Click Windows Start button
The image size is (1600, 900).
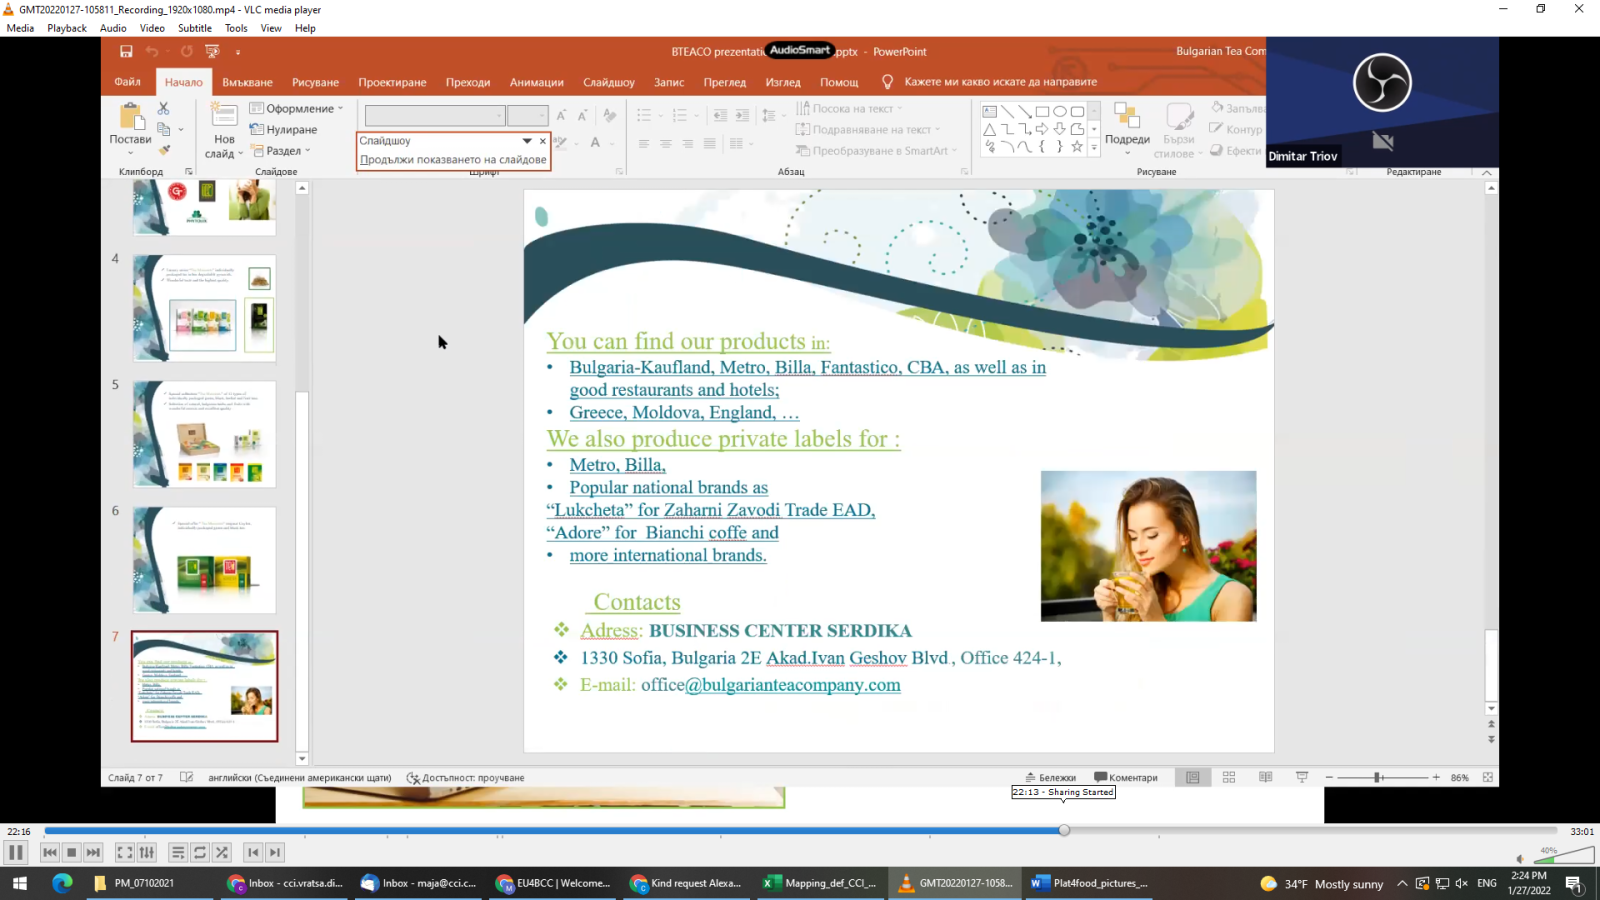20,883
